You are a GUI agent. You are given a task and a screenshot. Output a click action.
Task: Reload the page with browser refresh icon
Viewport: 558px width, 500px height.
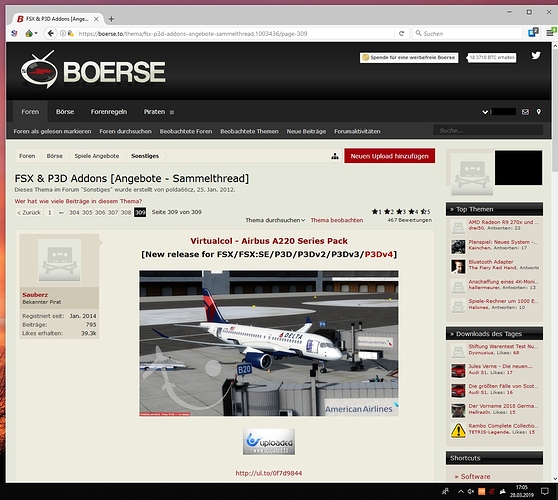click(401, 33)
